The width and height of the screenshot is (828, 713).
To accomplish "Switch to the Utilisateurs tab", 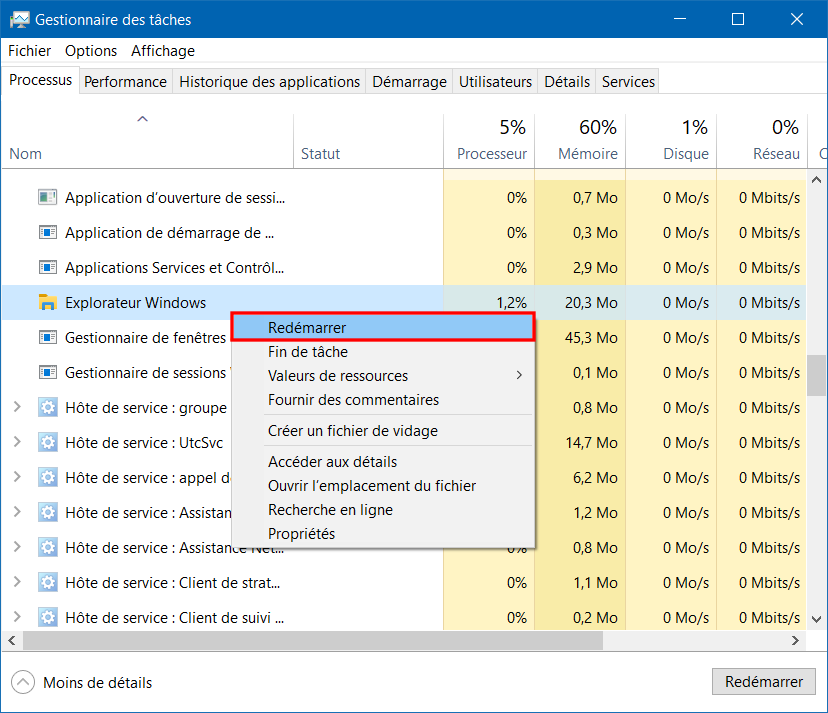I will click(x=495, y=82).
